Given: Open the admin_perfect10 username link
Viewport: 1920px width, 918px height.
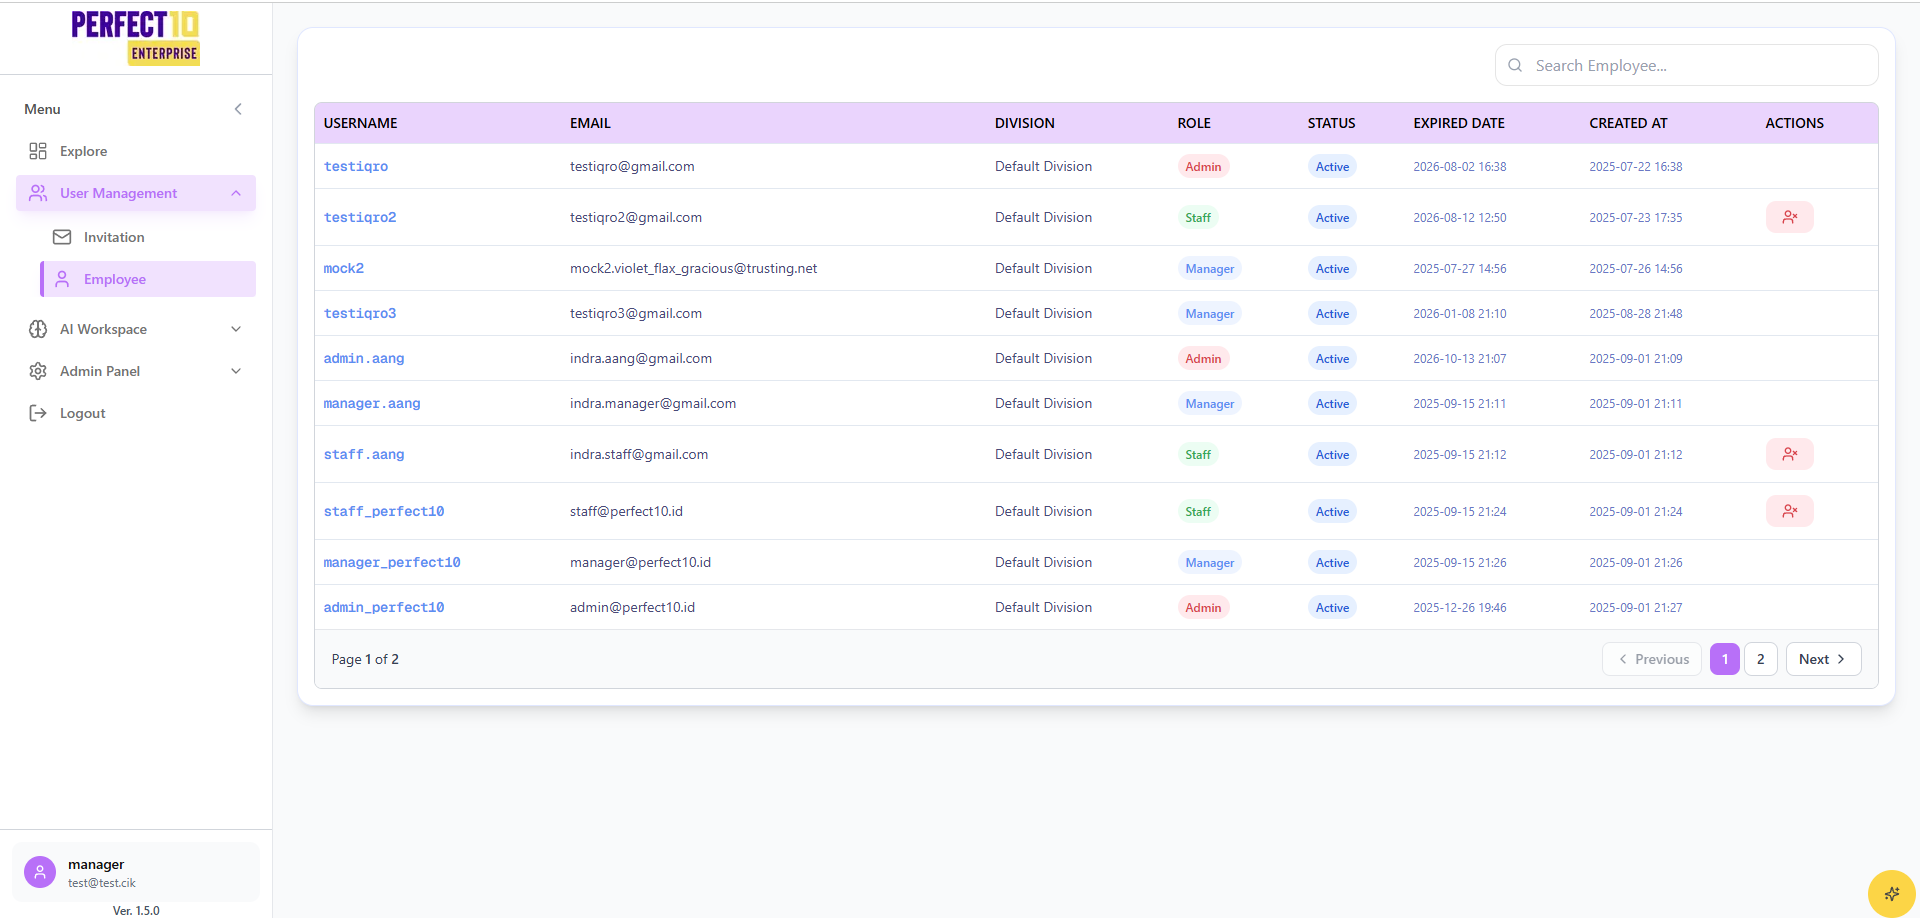Looking at the screenshot, I should point(384,607).
